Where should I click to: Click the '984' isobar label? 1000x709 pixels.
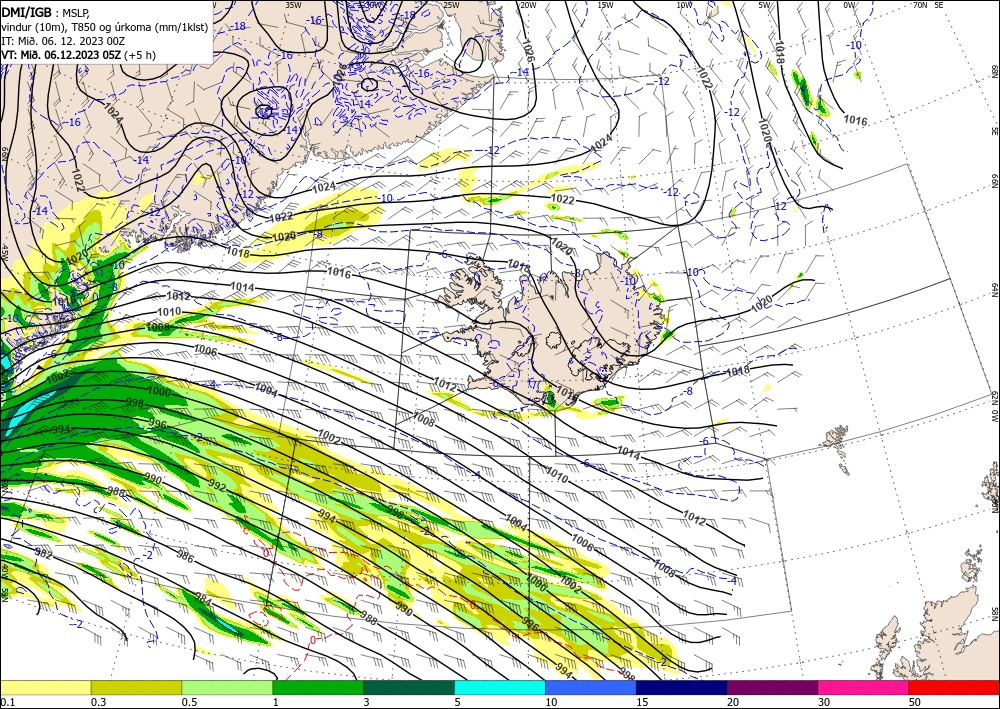click(x=203, y=599)
